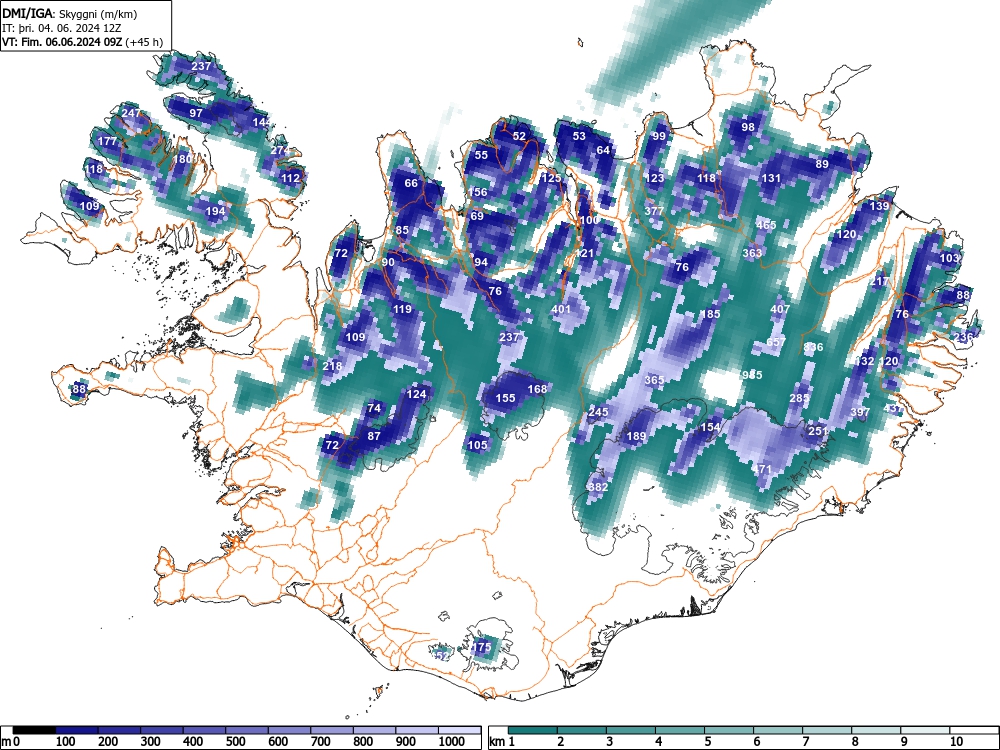Viewport: 1000px width, 750px height.
Task: Click the visibility value 87 on the map
Action: pyautogui.click(x=374, y=436)
